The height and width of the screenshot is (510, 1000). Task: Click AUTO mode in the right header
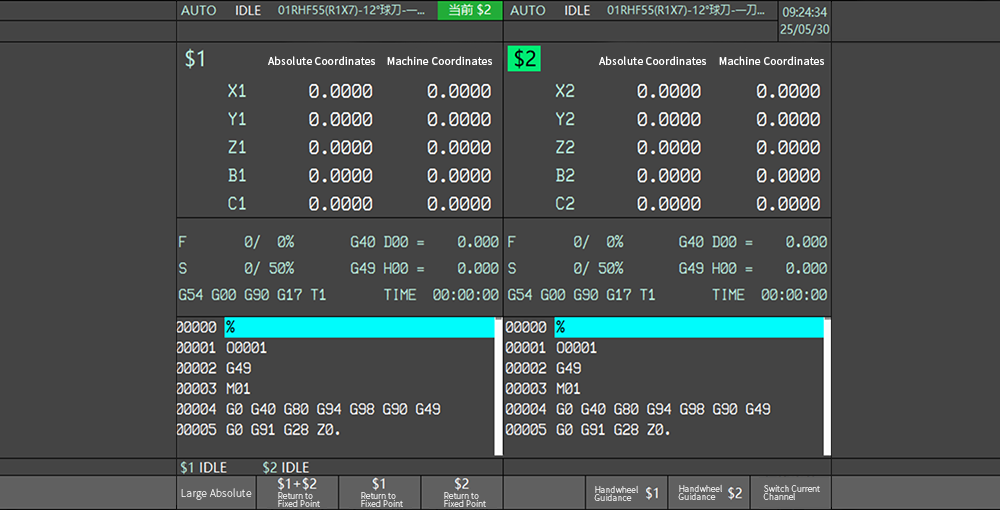click(528, 11)
